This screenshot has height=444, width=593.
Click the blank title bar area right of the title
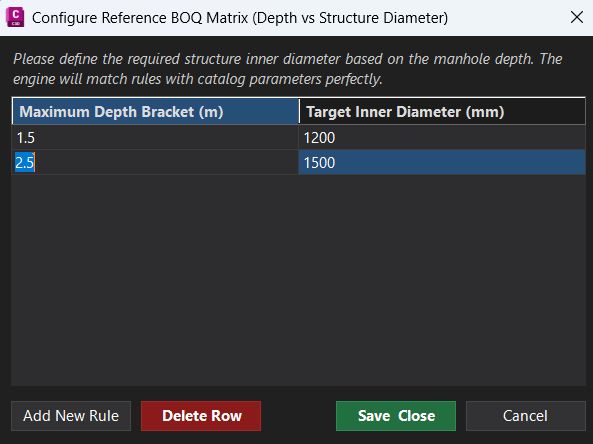pyautogui.click(x=507, y=18)
